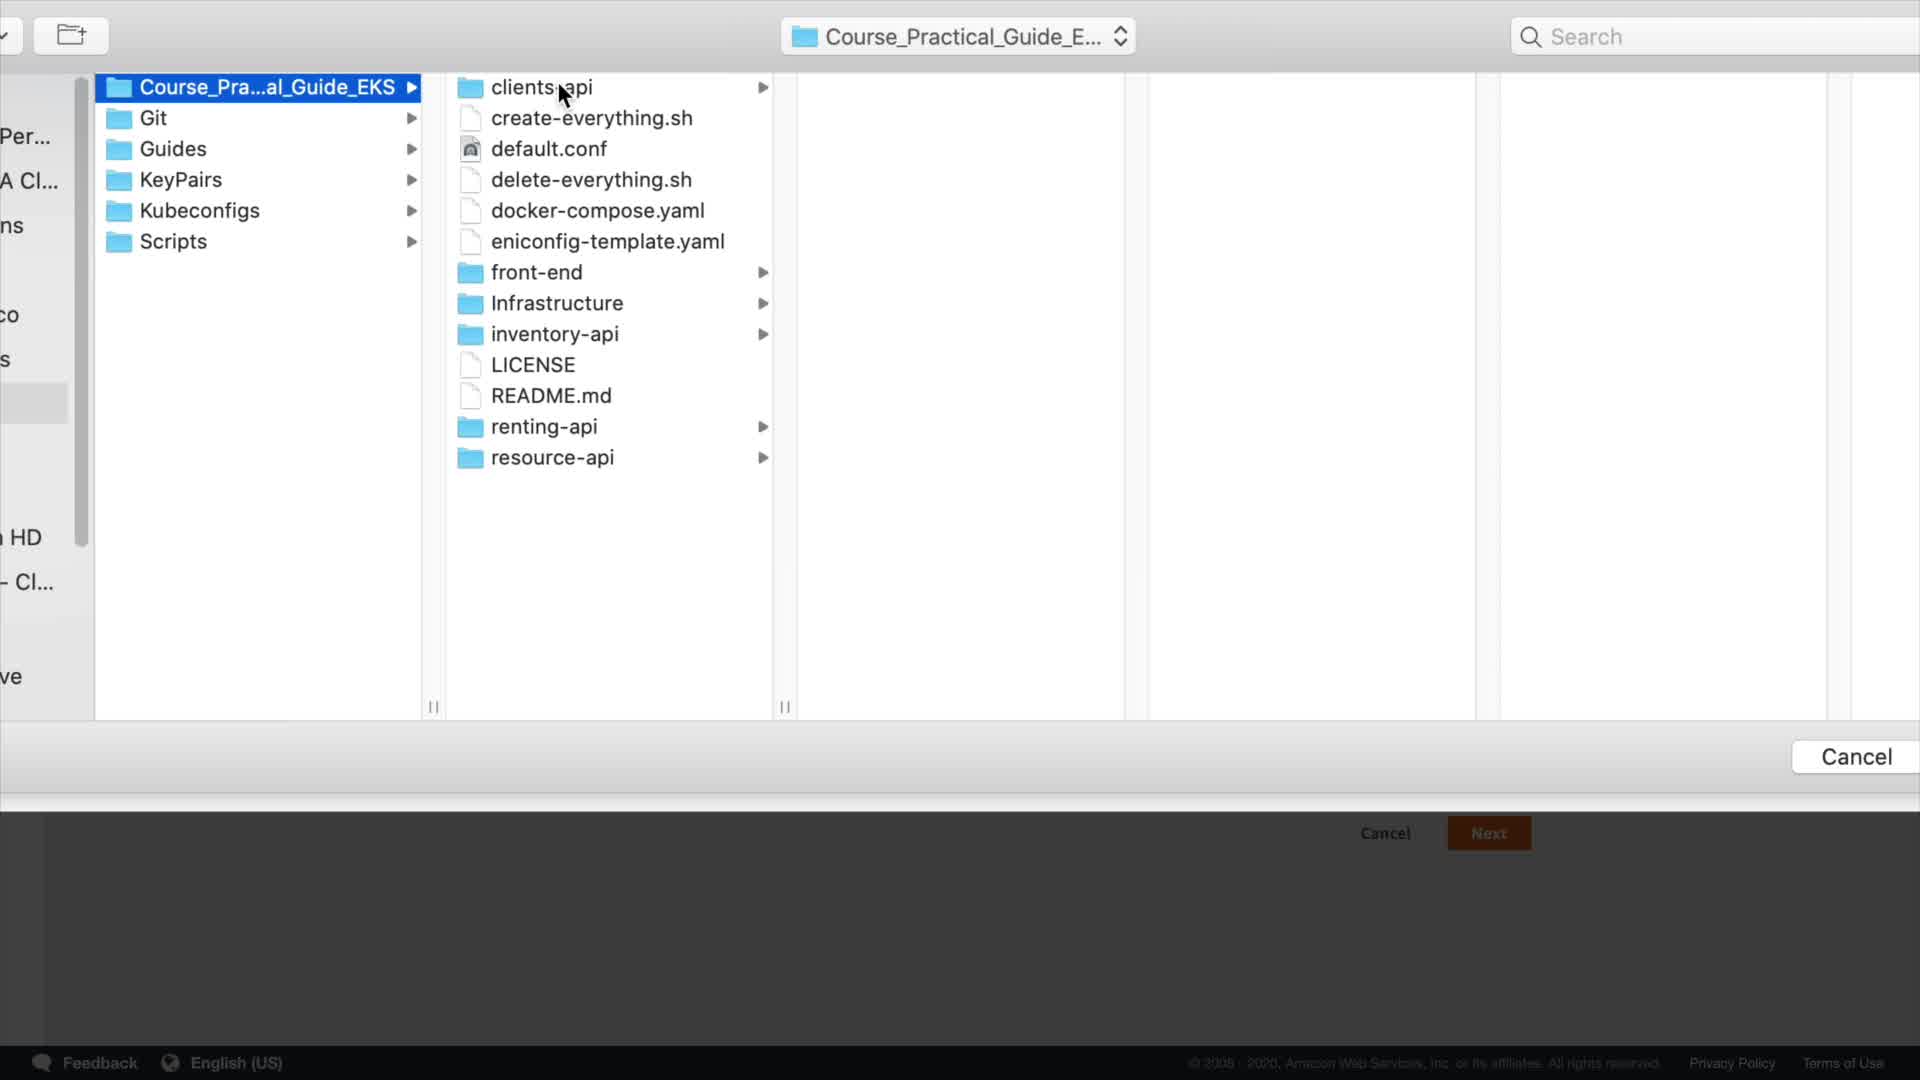Select the README.md file
This screenshot has height=1080, width=1920.
point(551,396)
